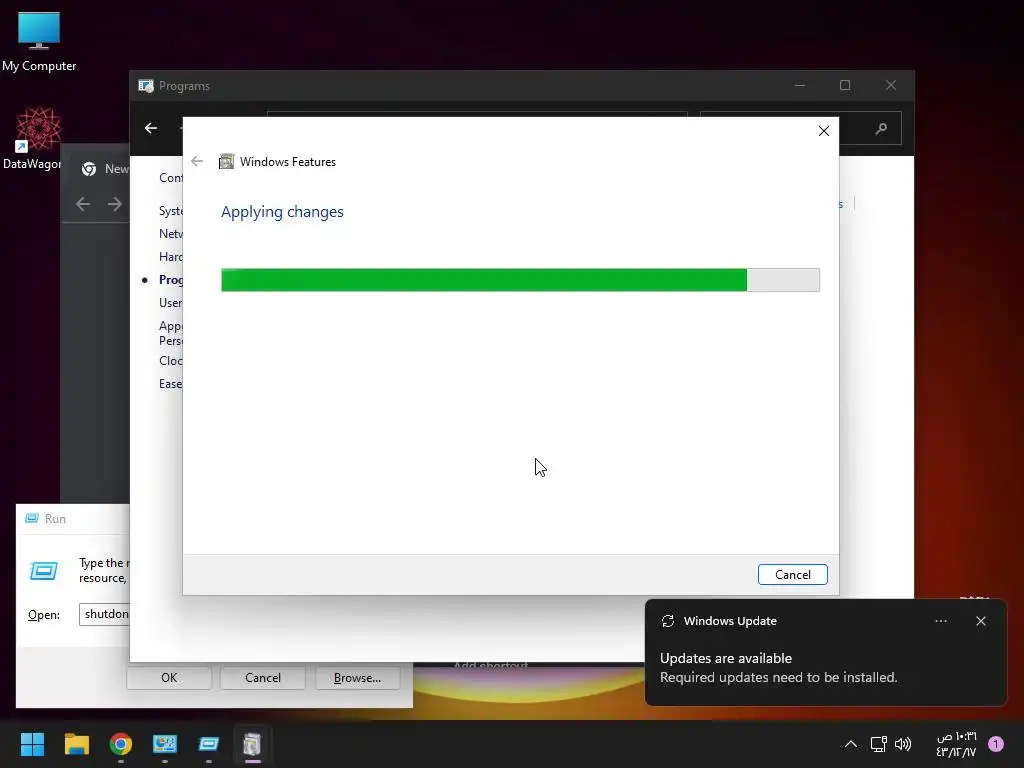Minimize the Programs window

[x=800, y=86]
